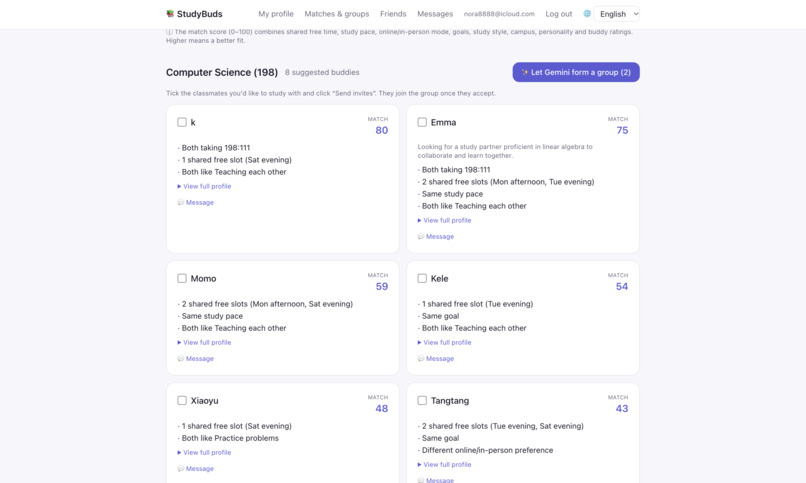Expand View full profile on Xiaoyu's card
This screenshot has width=806, height=483.
204,452
